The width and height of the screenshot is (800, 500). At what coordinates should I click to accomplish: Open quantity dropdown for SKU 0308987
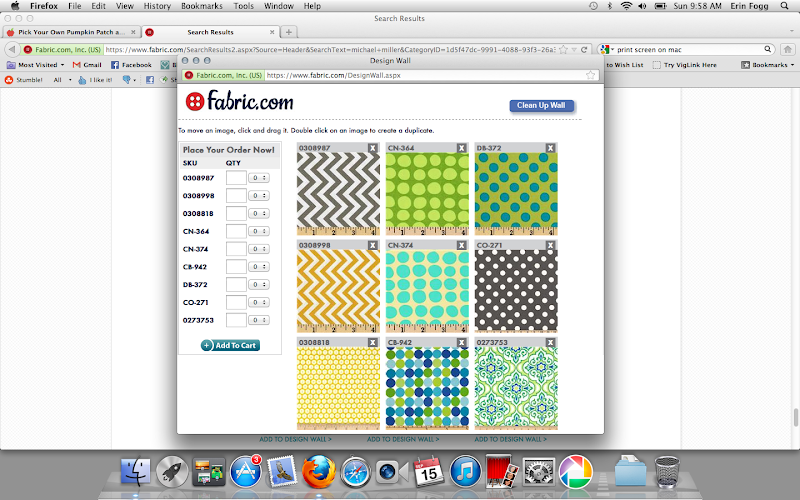pos(259,178)
